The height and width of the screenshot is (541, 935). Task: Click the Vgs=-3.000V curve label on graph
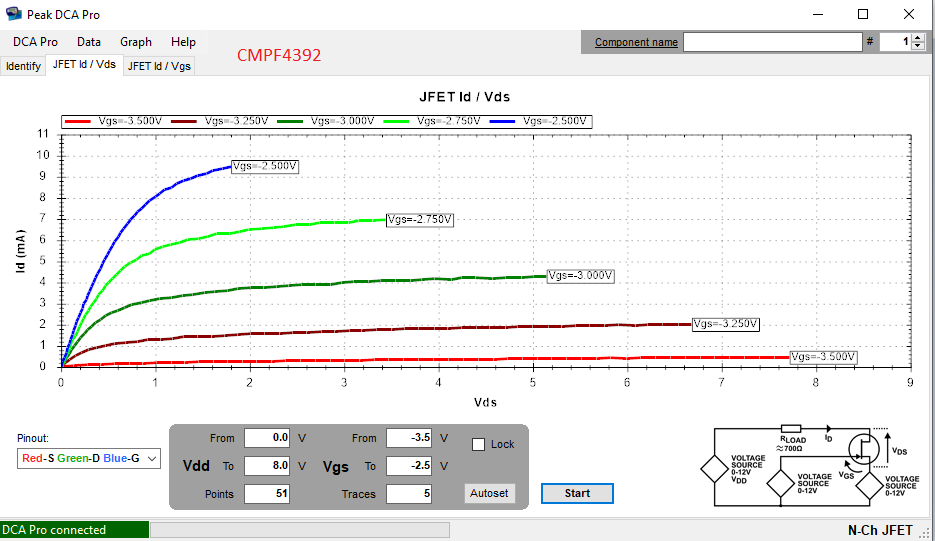coord(581,276)
